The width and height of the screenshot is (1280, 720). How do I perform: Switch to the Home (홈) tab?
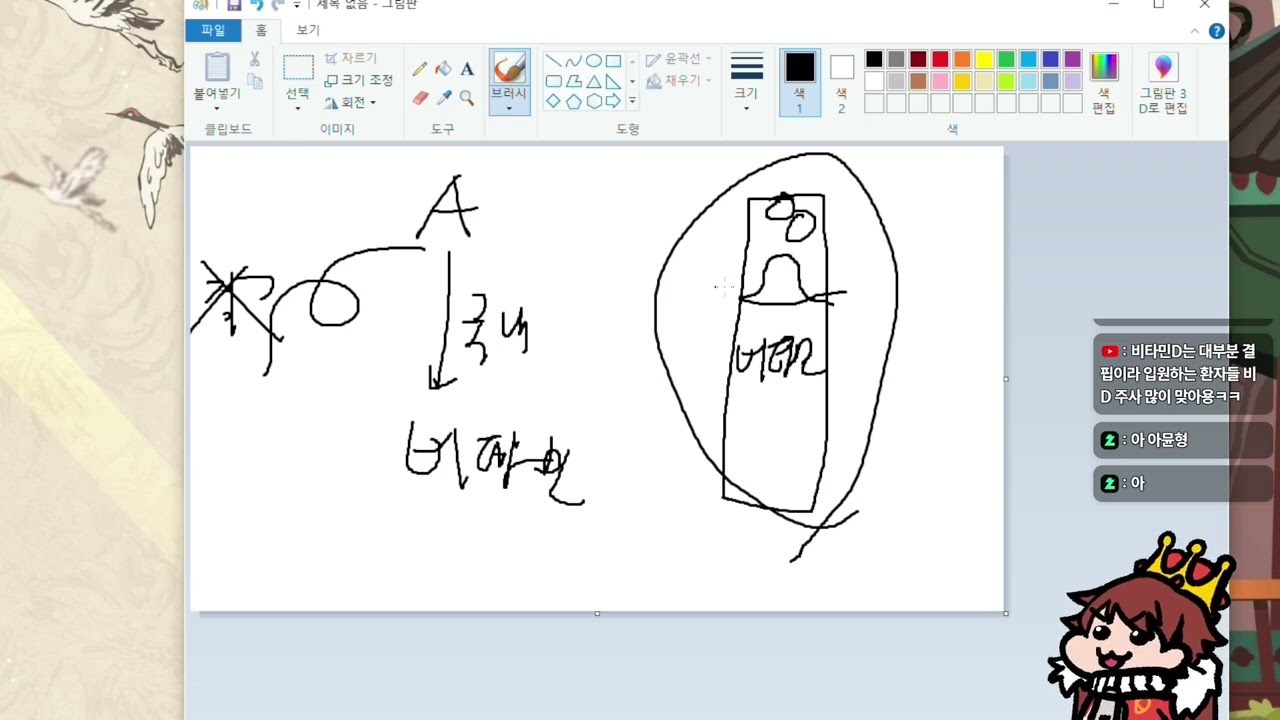[x=261, y=31]
